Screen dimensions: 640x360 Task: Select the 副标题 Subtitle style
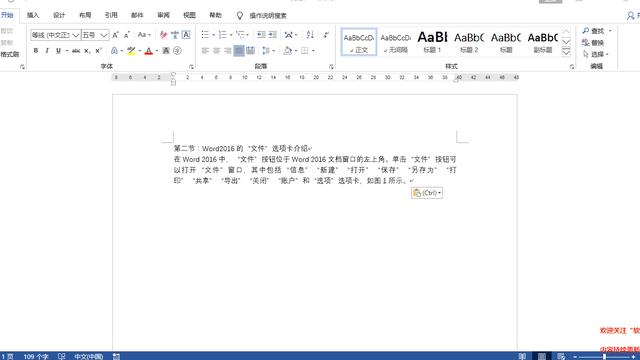click(542, 42)
